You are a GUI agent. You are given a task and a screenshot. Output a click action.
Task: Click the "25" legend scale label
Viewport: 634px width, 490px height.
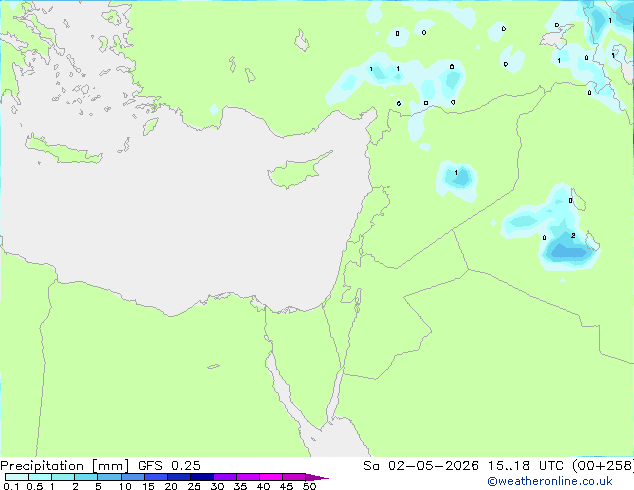click(x=194, y=486)
